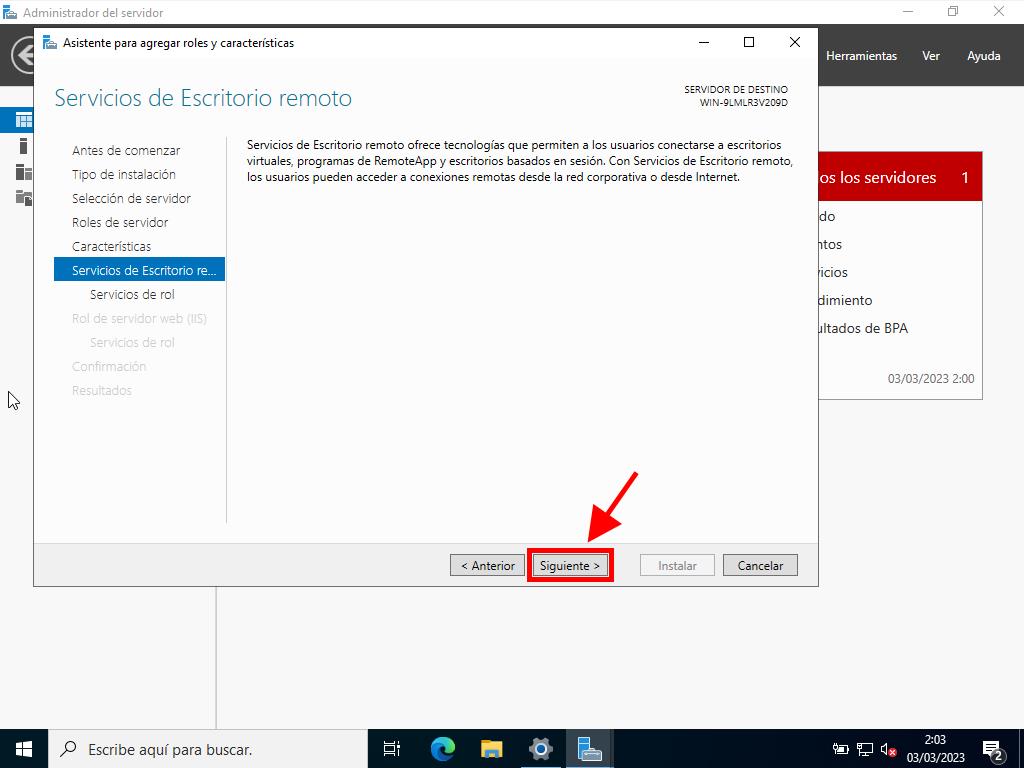
Task: Jump to the Roles de servidor step
Action: click(x=120, y=222)
